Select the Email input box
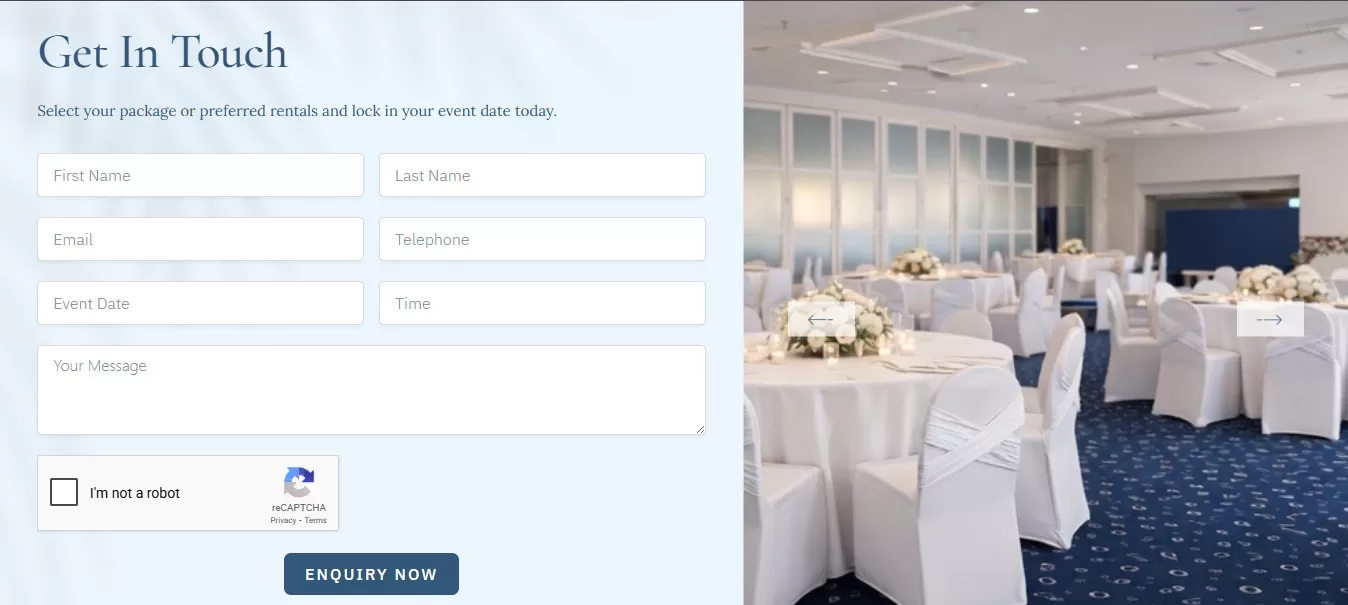This screenshot has width=1348, height=605. (200, 239)
